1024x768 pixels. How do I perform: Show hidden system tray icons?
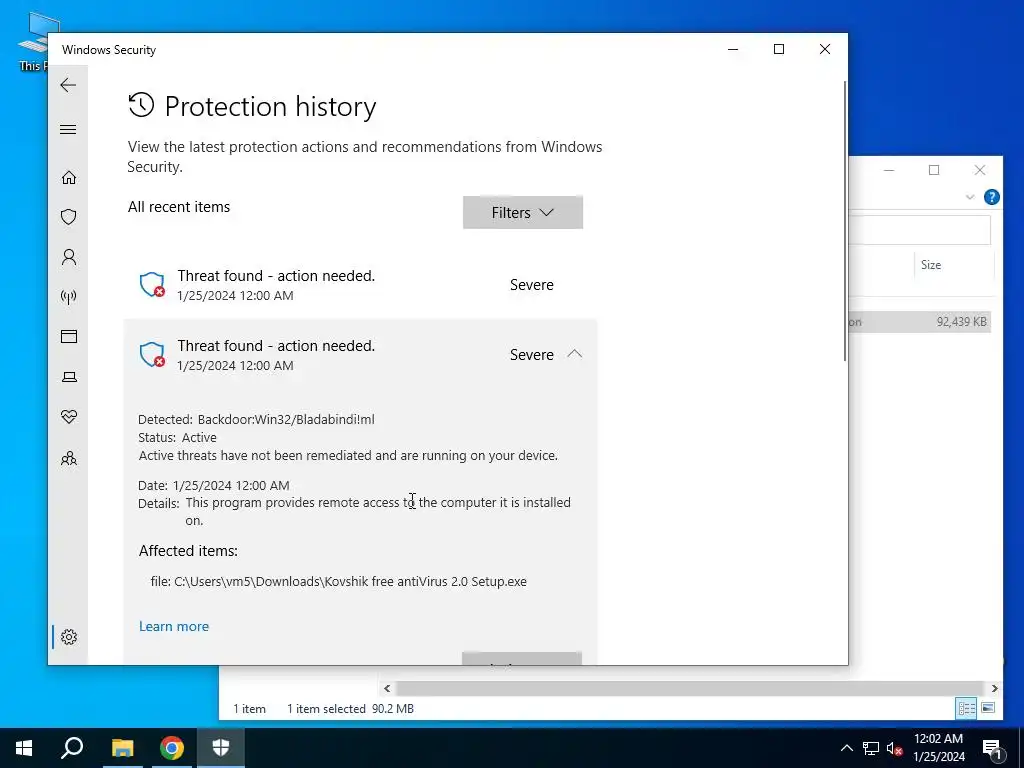(x=846, y=748)
